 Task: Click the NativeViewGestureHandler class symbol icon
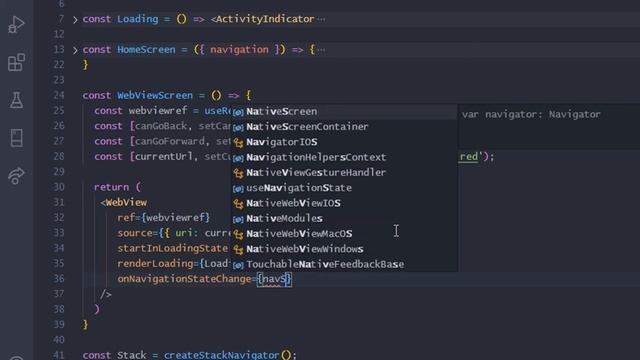click(x=238, y=173)
